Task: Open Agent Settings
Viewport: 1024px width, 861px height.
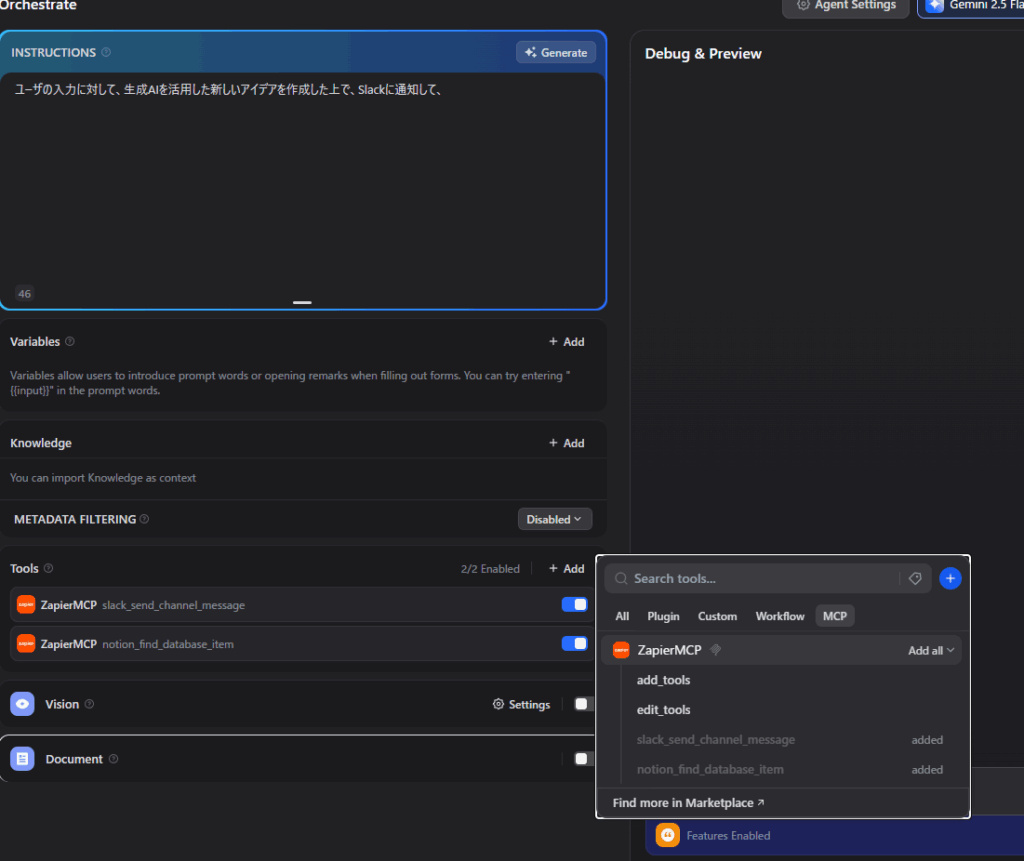Action: coord(846,6)
